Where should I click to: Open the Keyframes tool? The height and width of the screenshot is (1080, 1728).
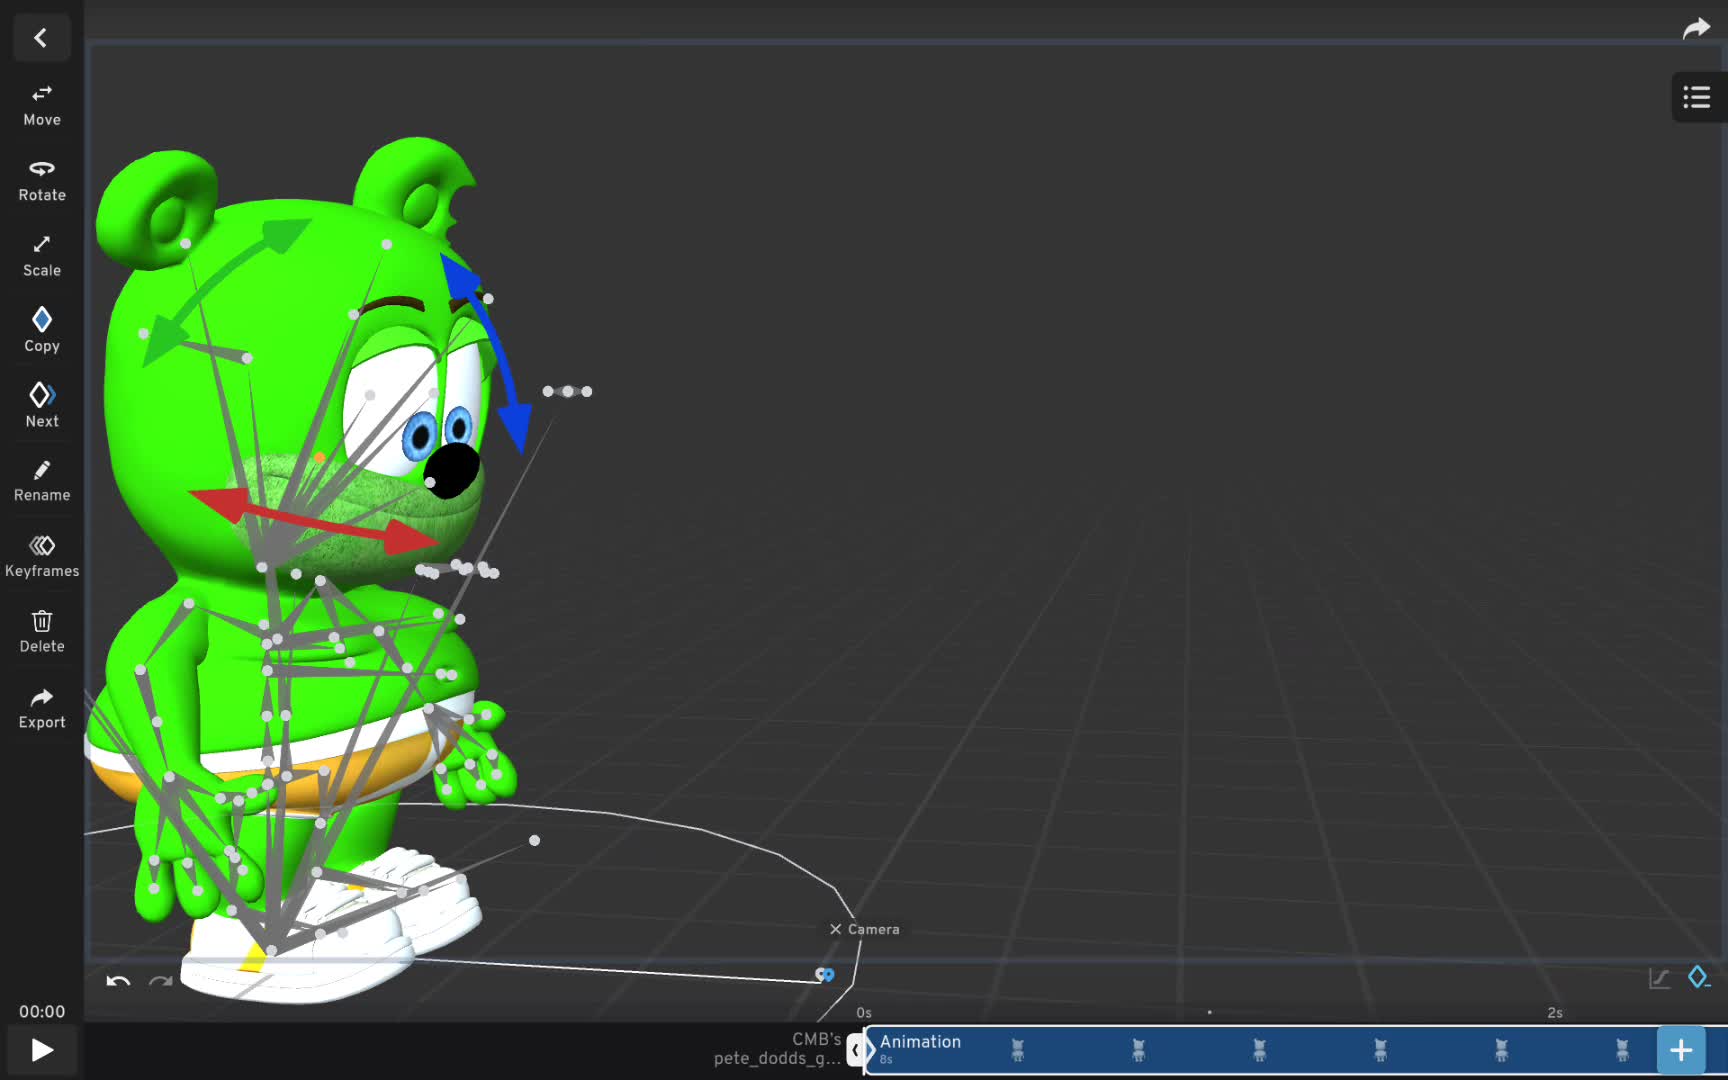pyautogui.click(x=42, y=557)
